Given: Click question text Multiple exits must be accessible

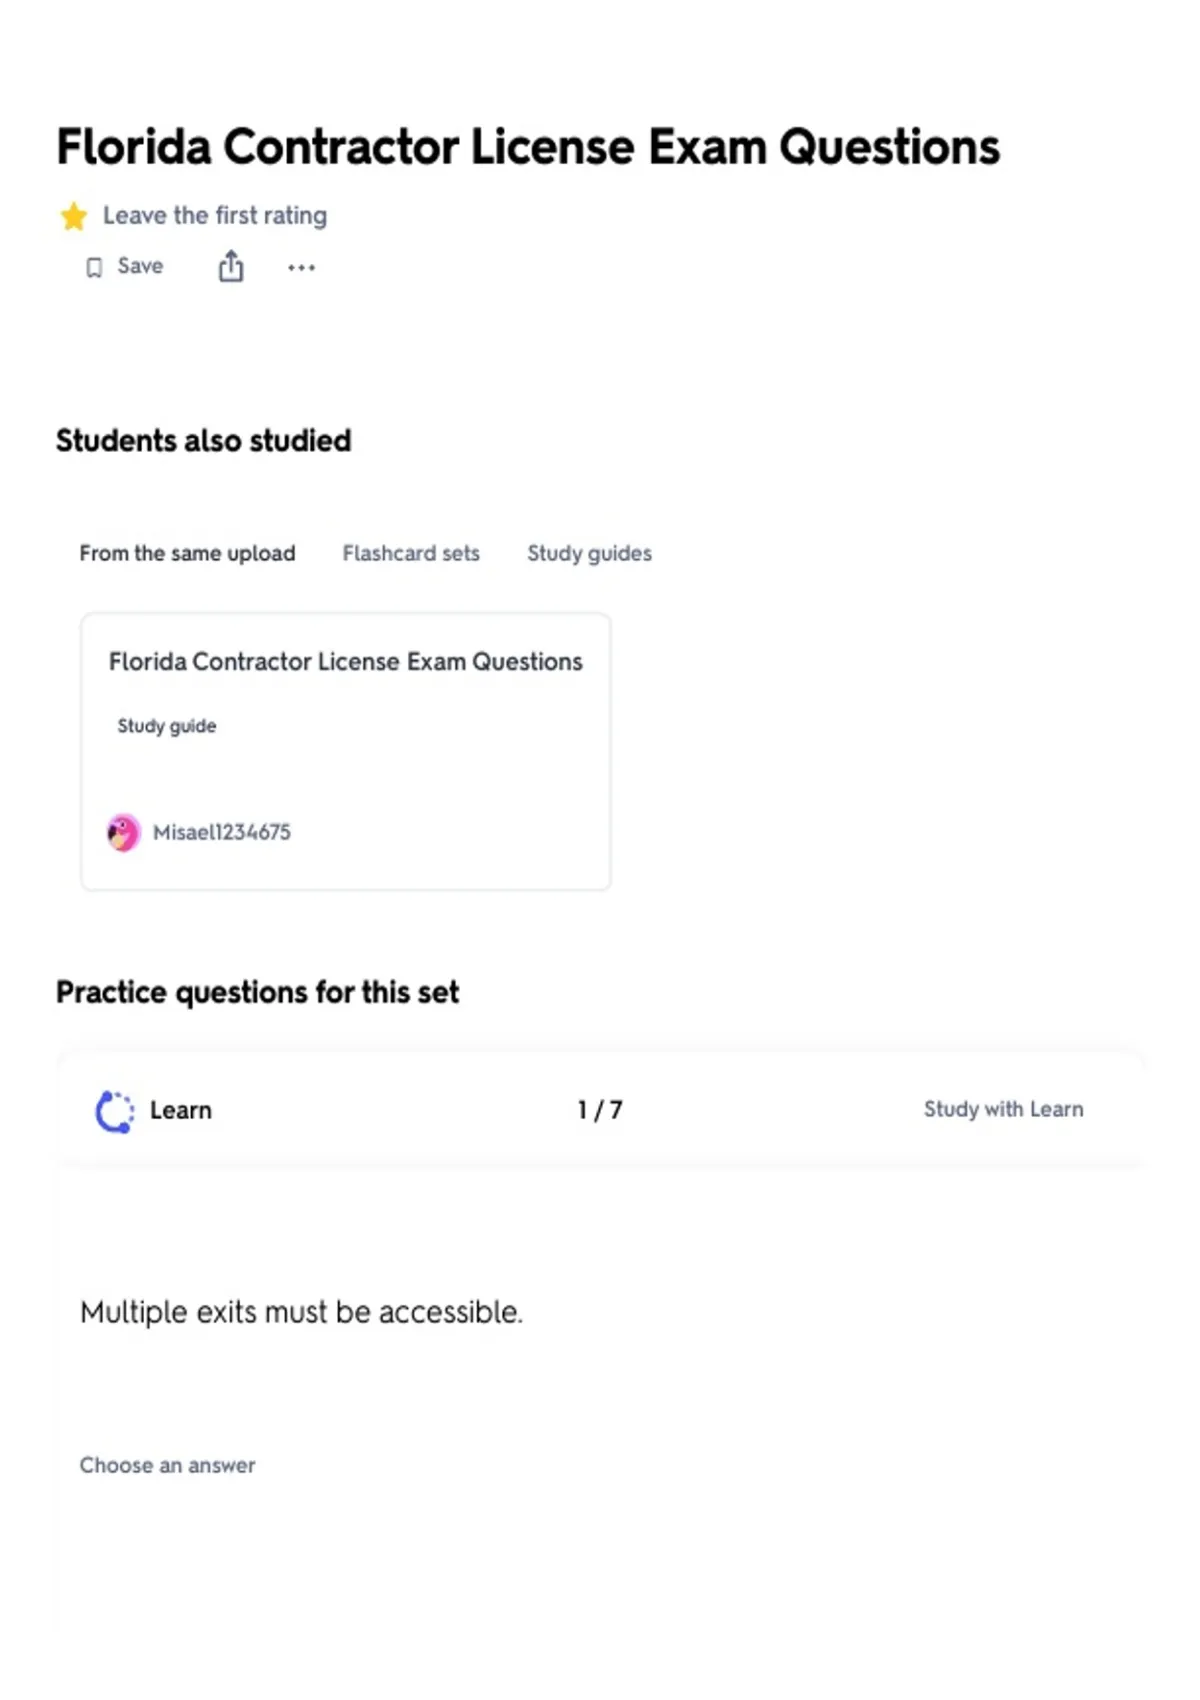Looking at the screenshot, I should pos(302,1312).
